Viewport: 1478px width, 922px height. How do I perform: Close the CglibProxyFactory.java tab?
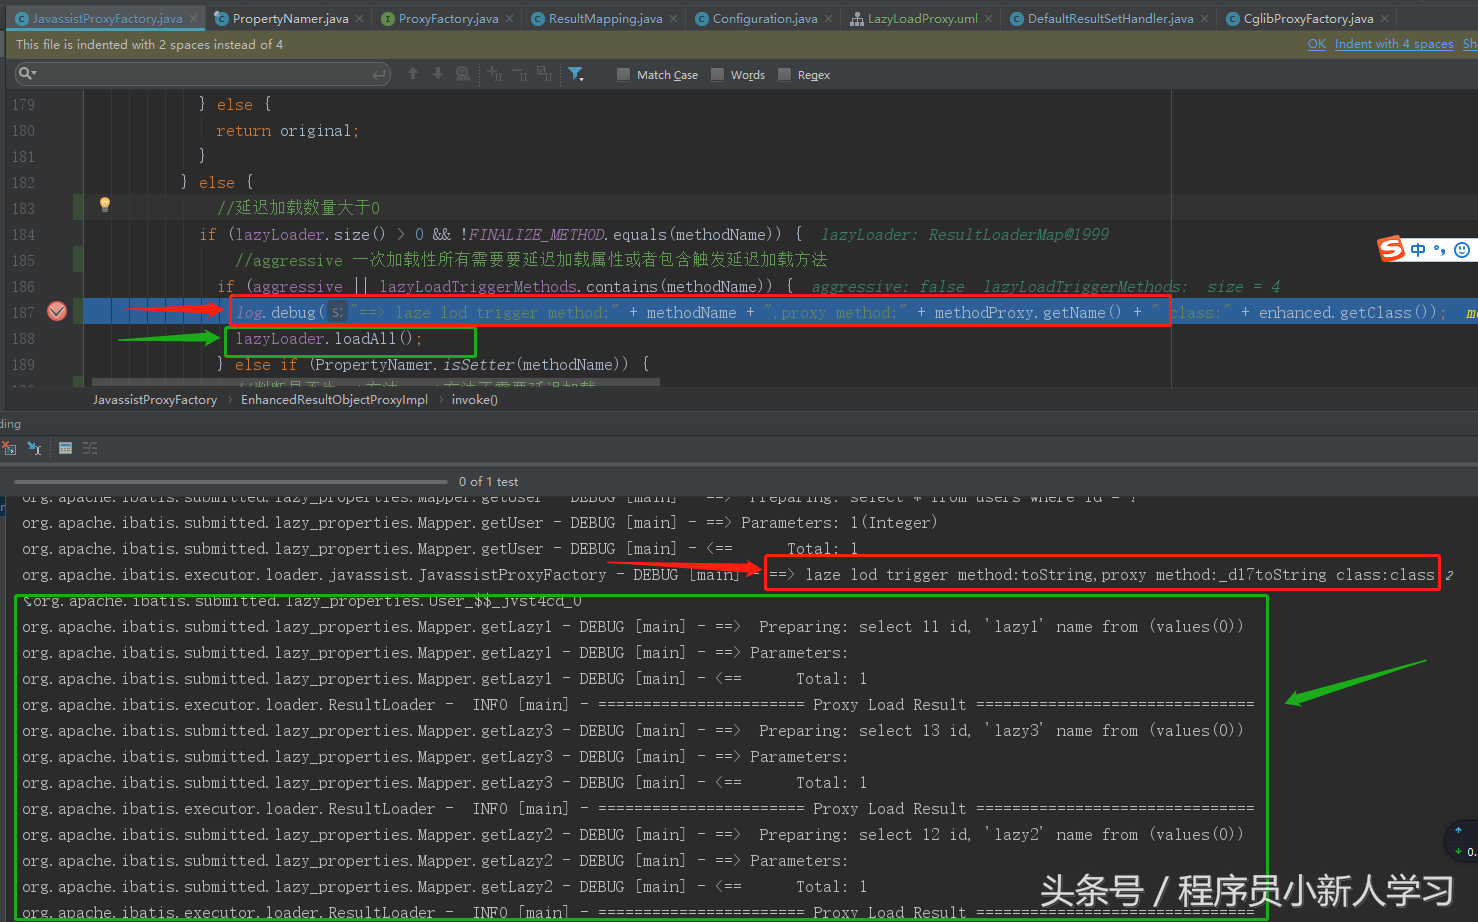pos(1385,18)
